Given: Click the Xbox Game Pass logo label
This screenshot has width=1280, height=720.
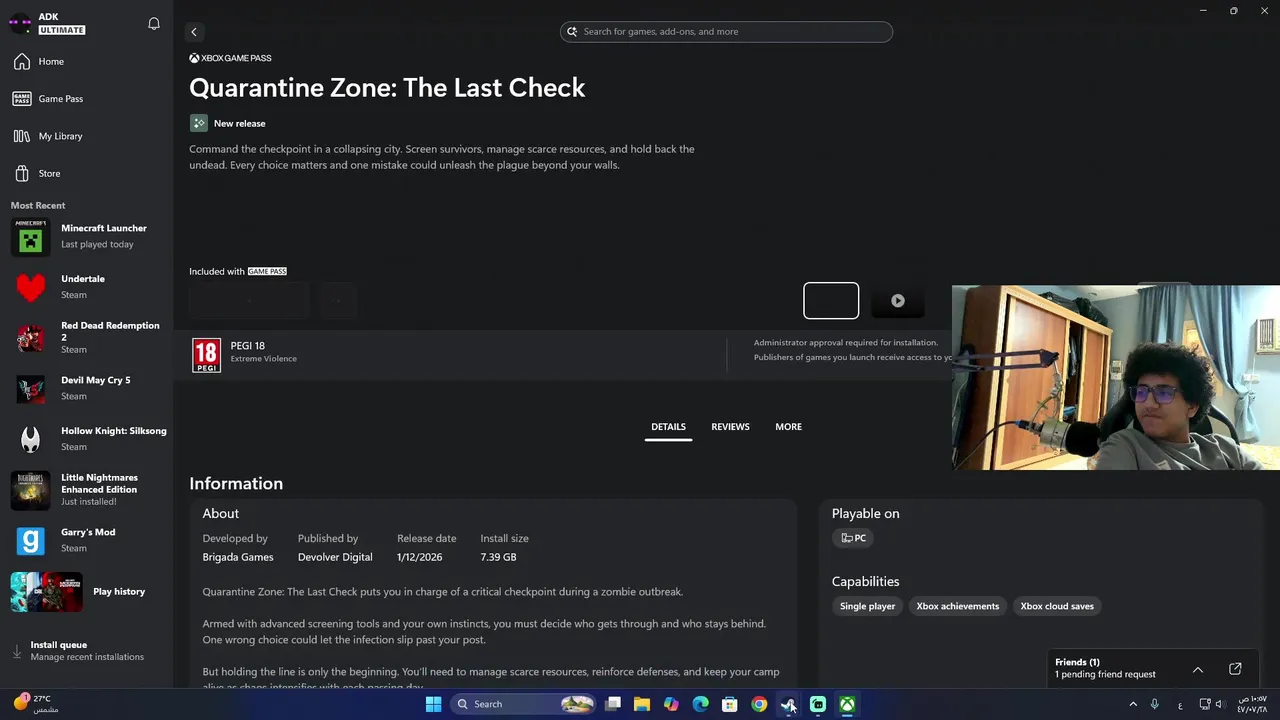Looking at the screenshot, I should (230, 58).
